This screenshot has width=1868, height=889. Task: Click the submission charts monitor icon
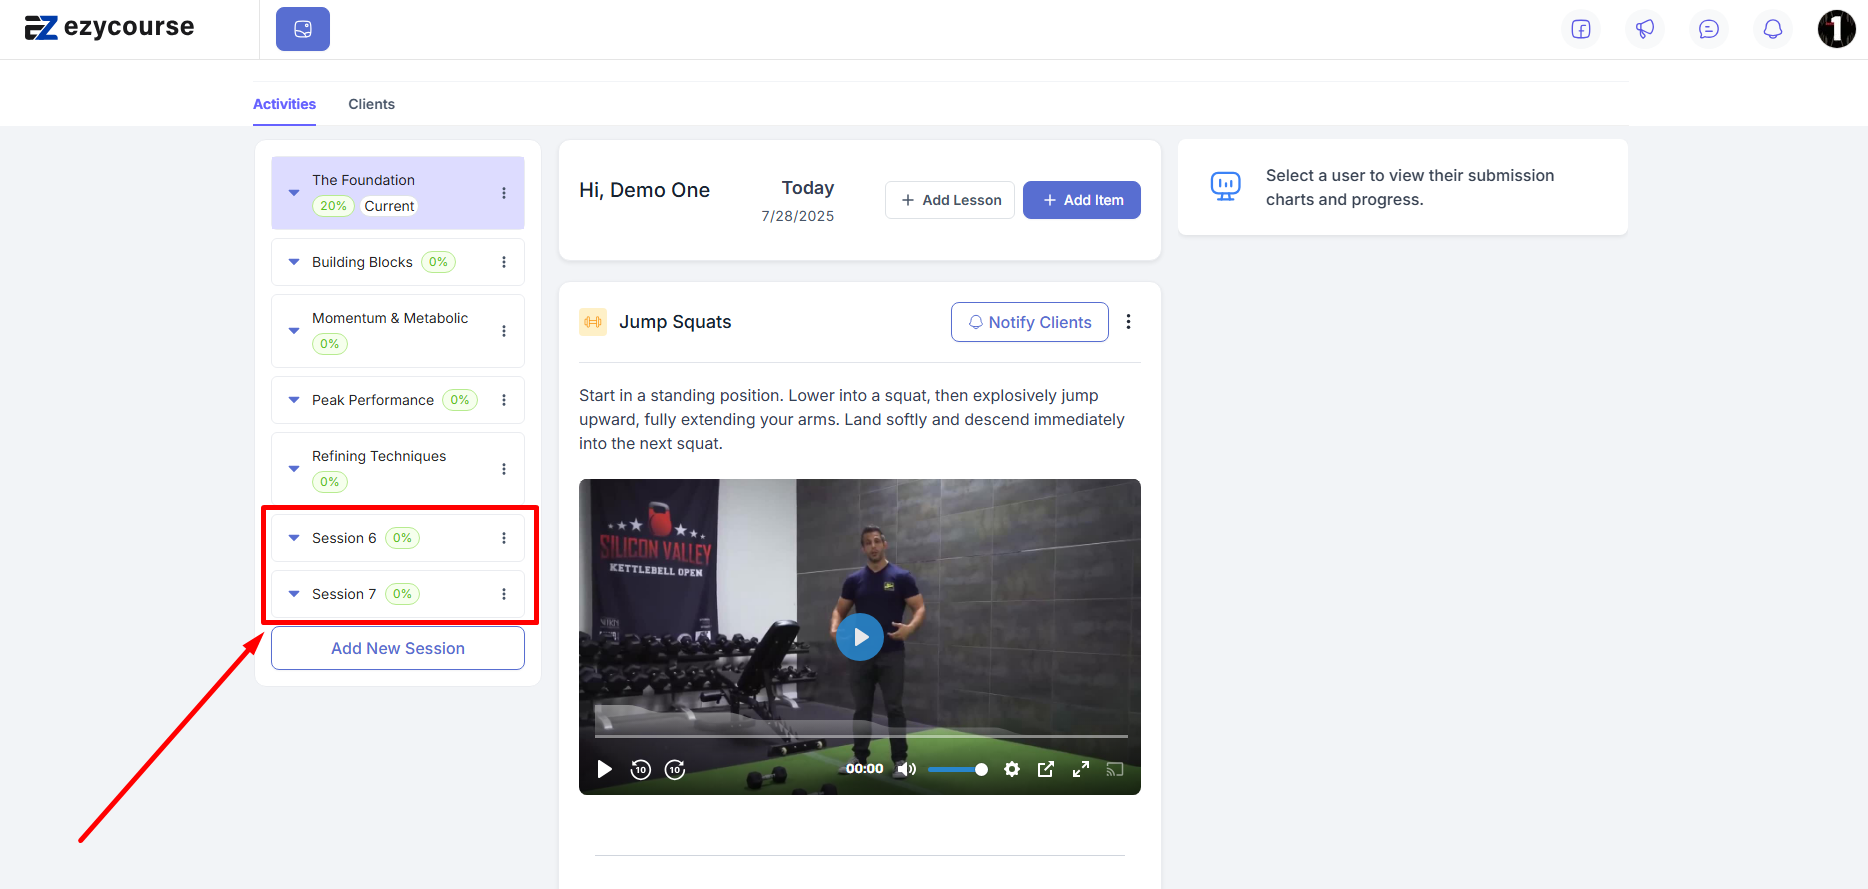click(x=1225, y=186)
